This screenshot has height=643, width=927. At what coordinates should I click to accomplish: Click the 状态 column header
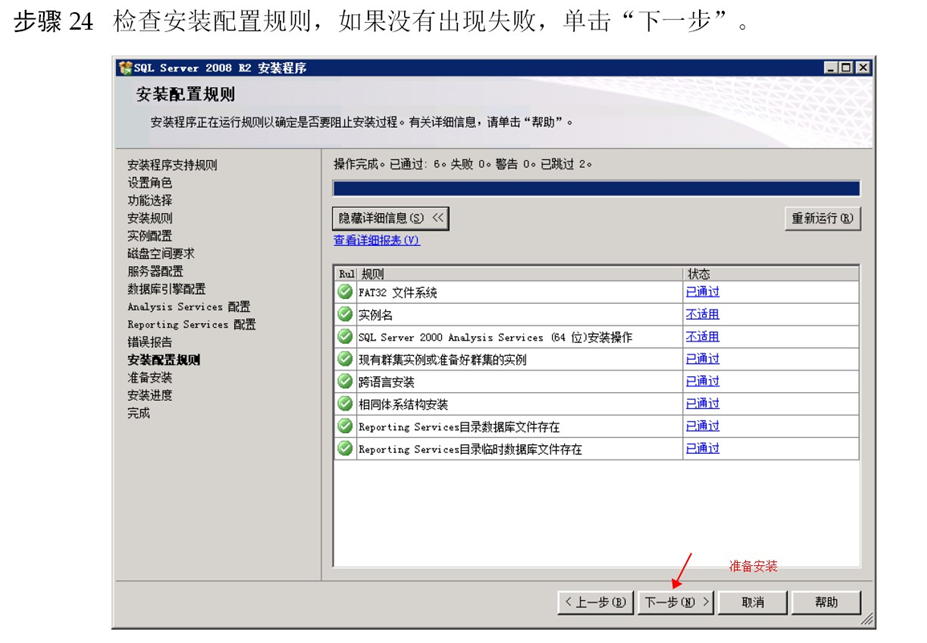click(770, 274)
